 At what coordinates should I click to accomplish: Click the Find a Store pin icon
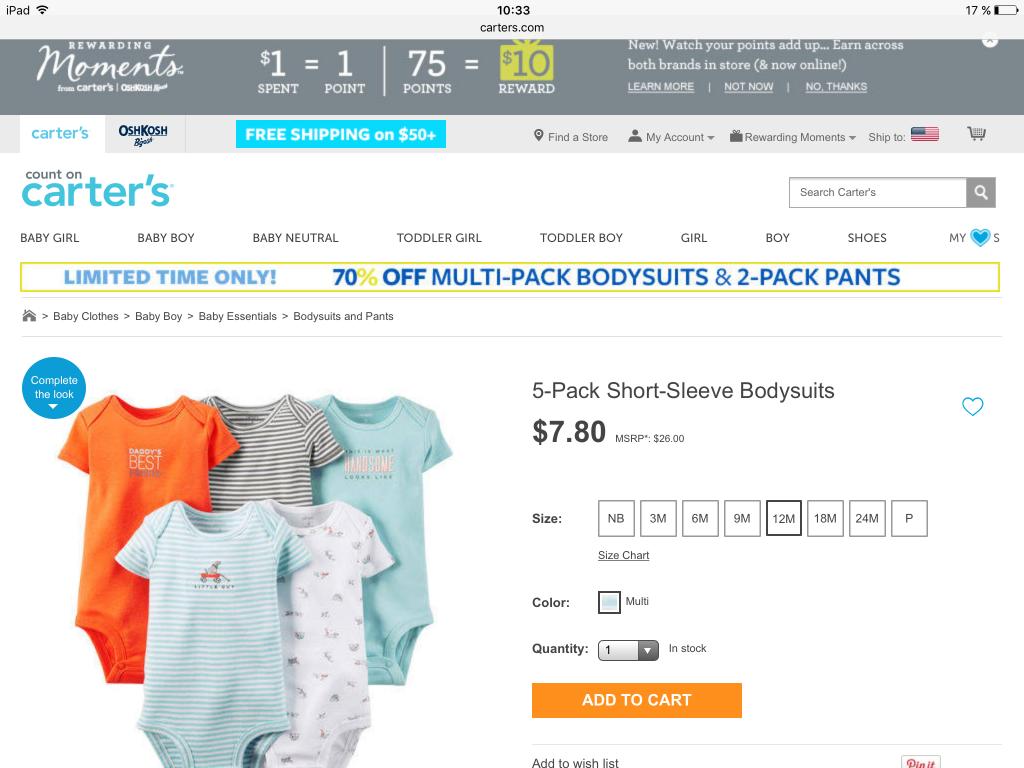(538, 135)
